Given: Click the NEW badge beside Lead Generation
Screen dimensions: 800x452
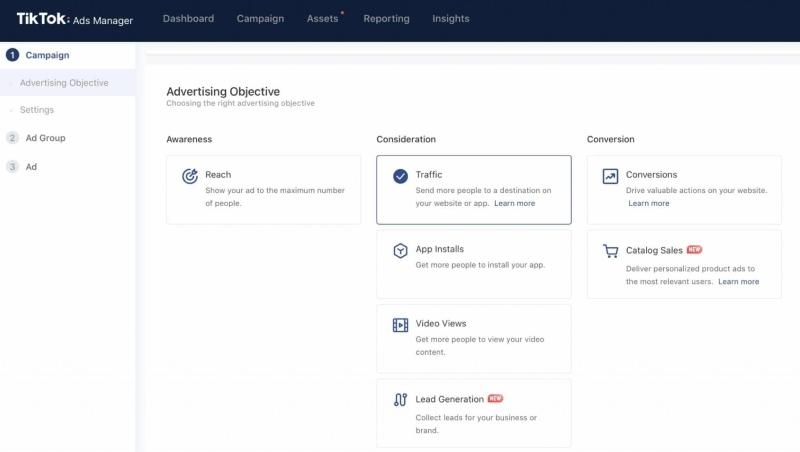Looking at the screenshot, I should coord(495,398).
